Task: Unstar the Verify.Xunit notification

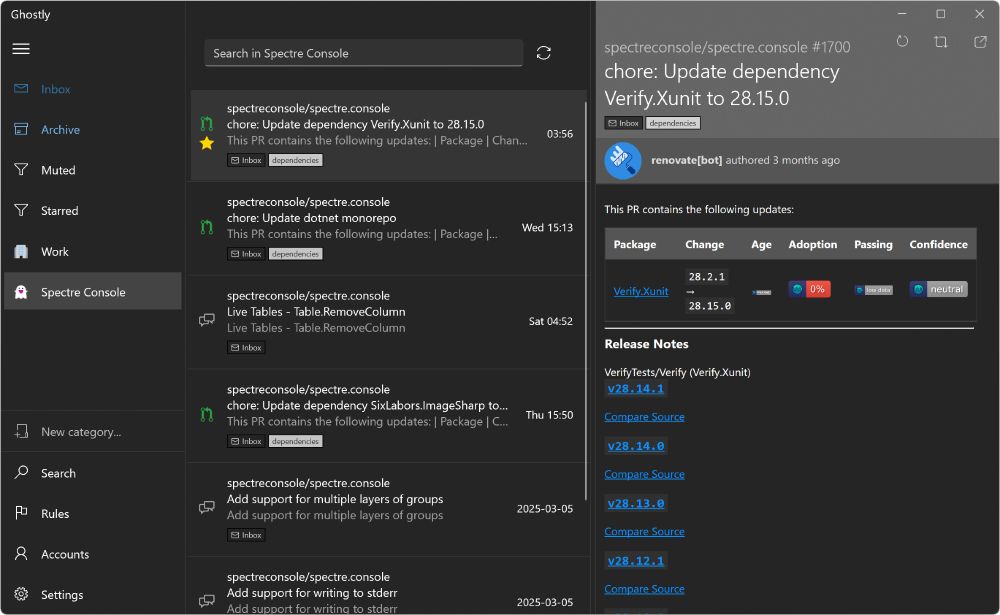Action: click(x=206, y=143)
